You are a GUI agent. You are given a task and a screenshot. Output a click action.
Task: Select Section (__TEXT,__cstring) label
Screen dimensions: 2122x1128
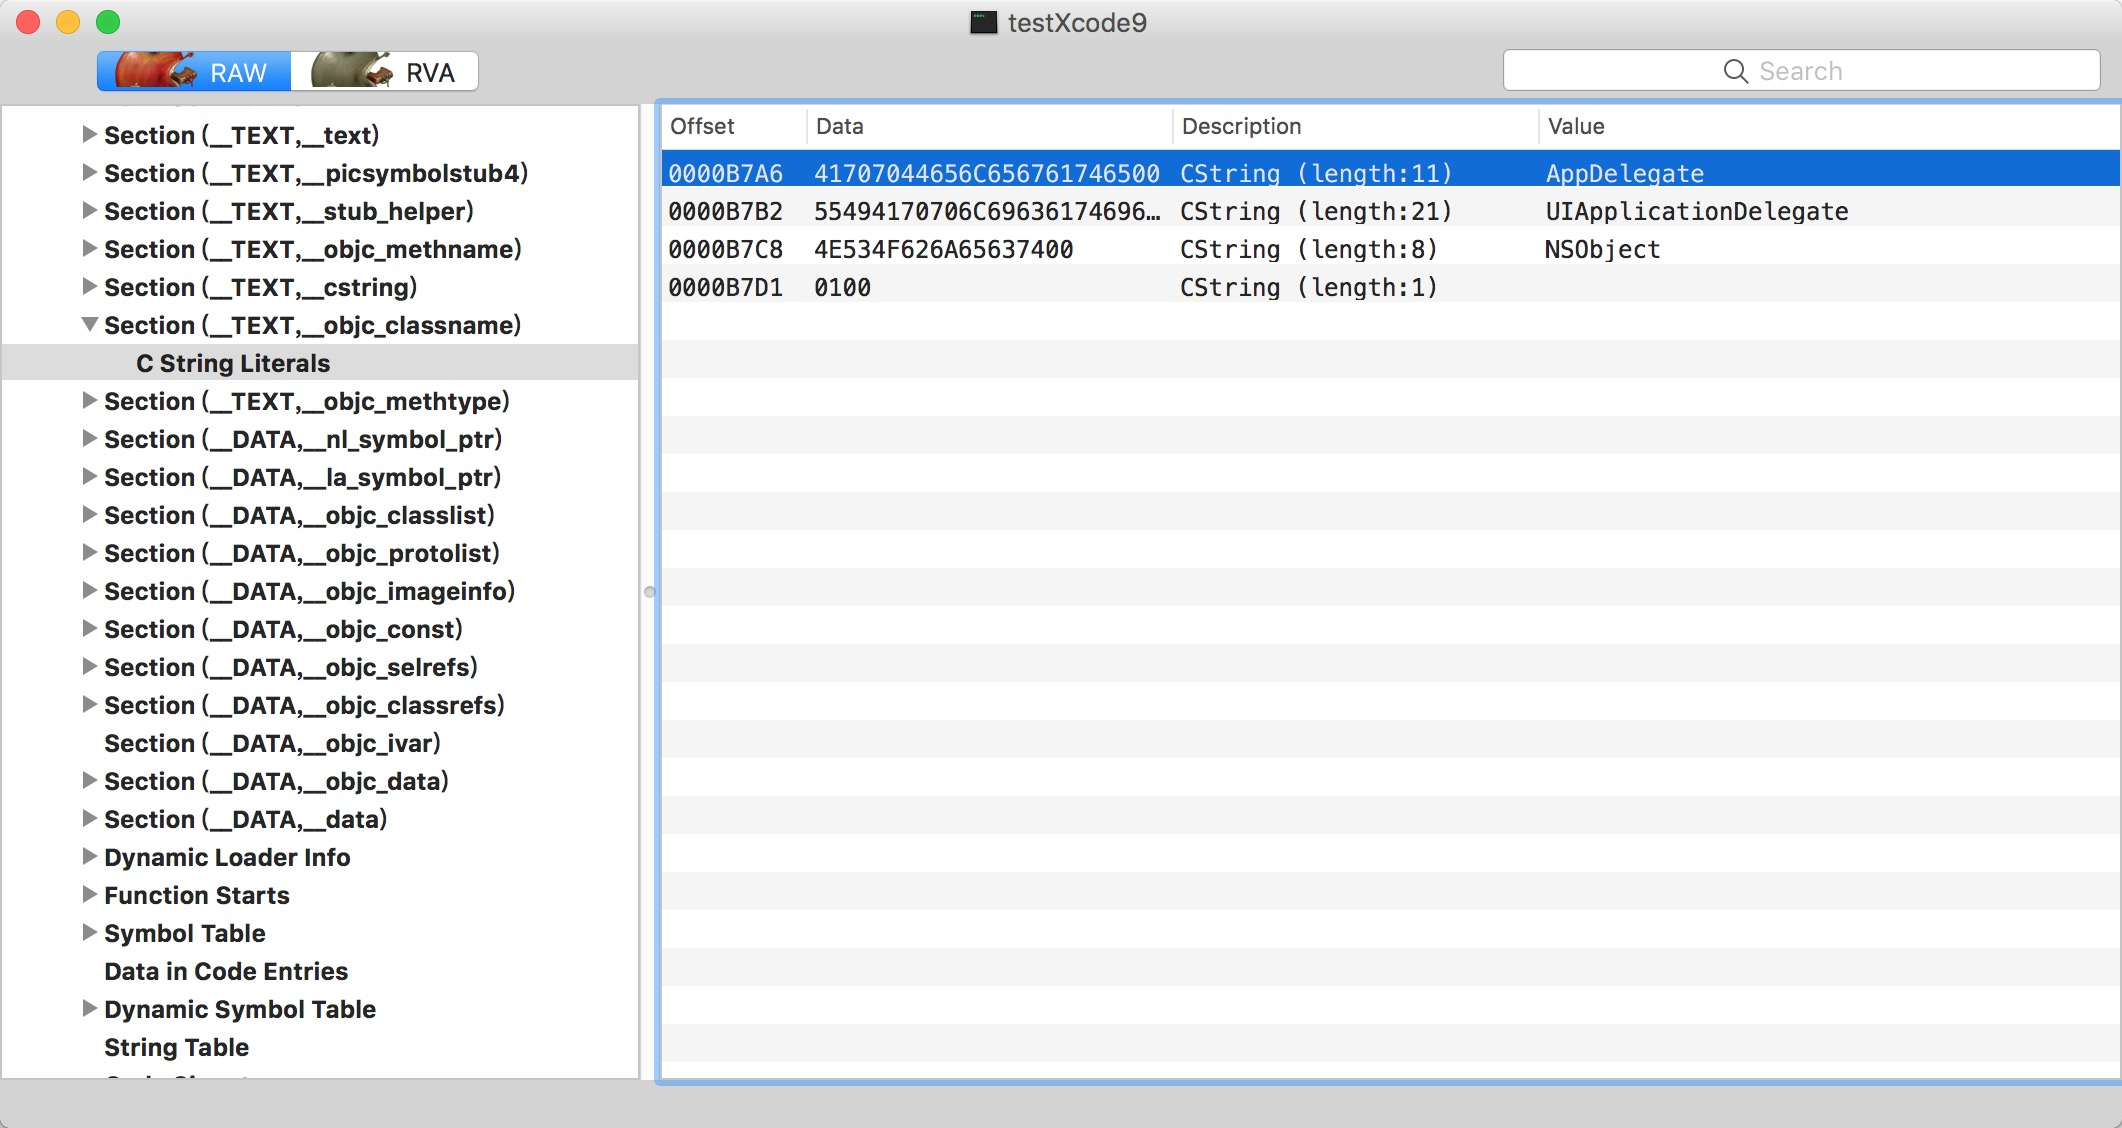point(260,287)
